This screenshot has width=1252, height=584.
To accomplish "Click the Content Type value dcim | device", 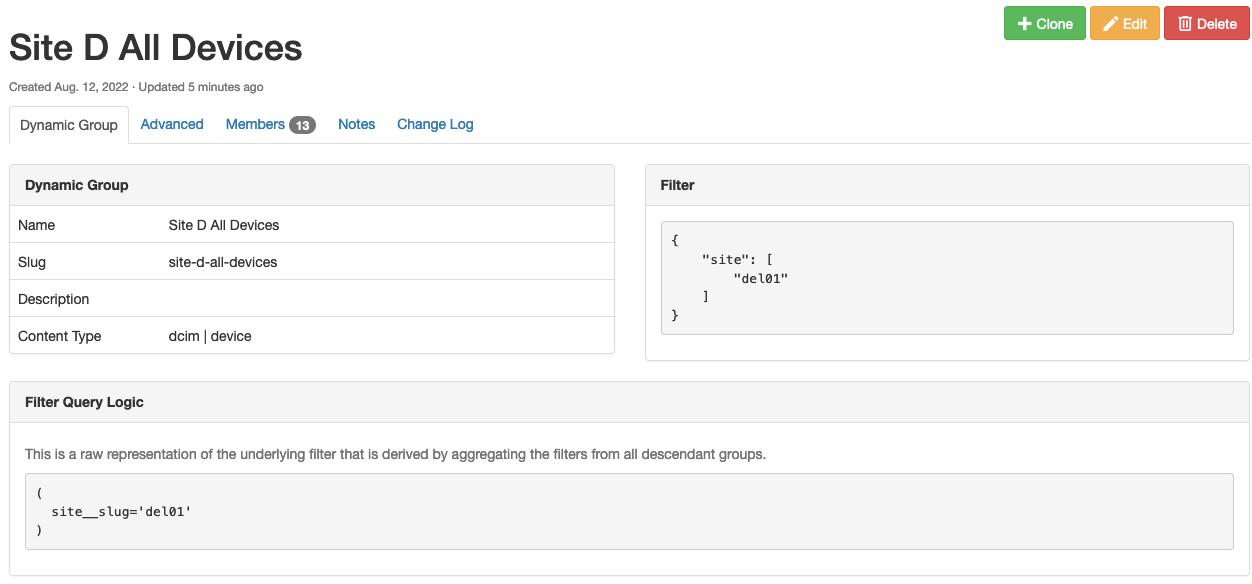I will [x=210, y=336].
